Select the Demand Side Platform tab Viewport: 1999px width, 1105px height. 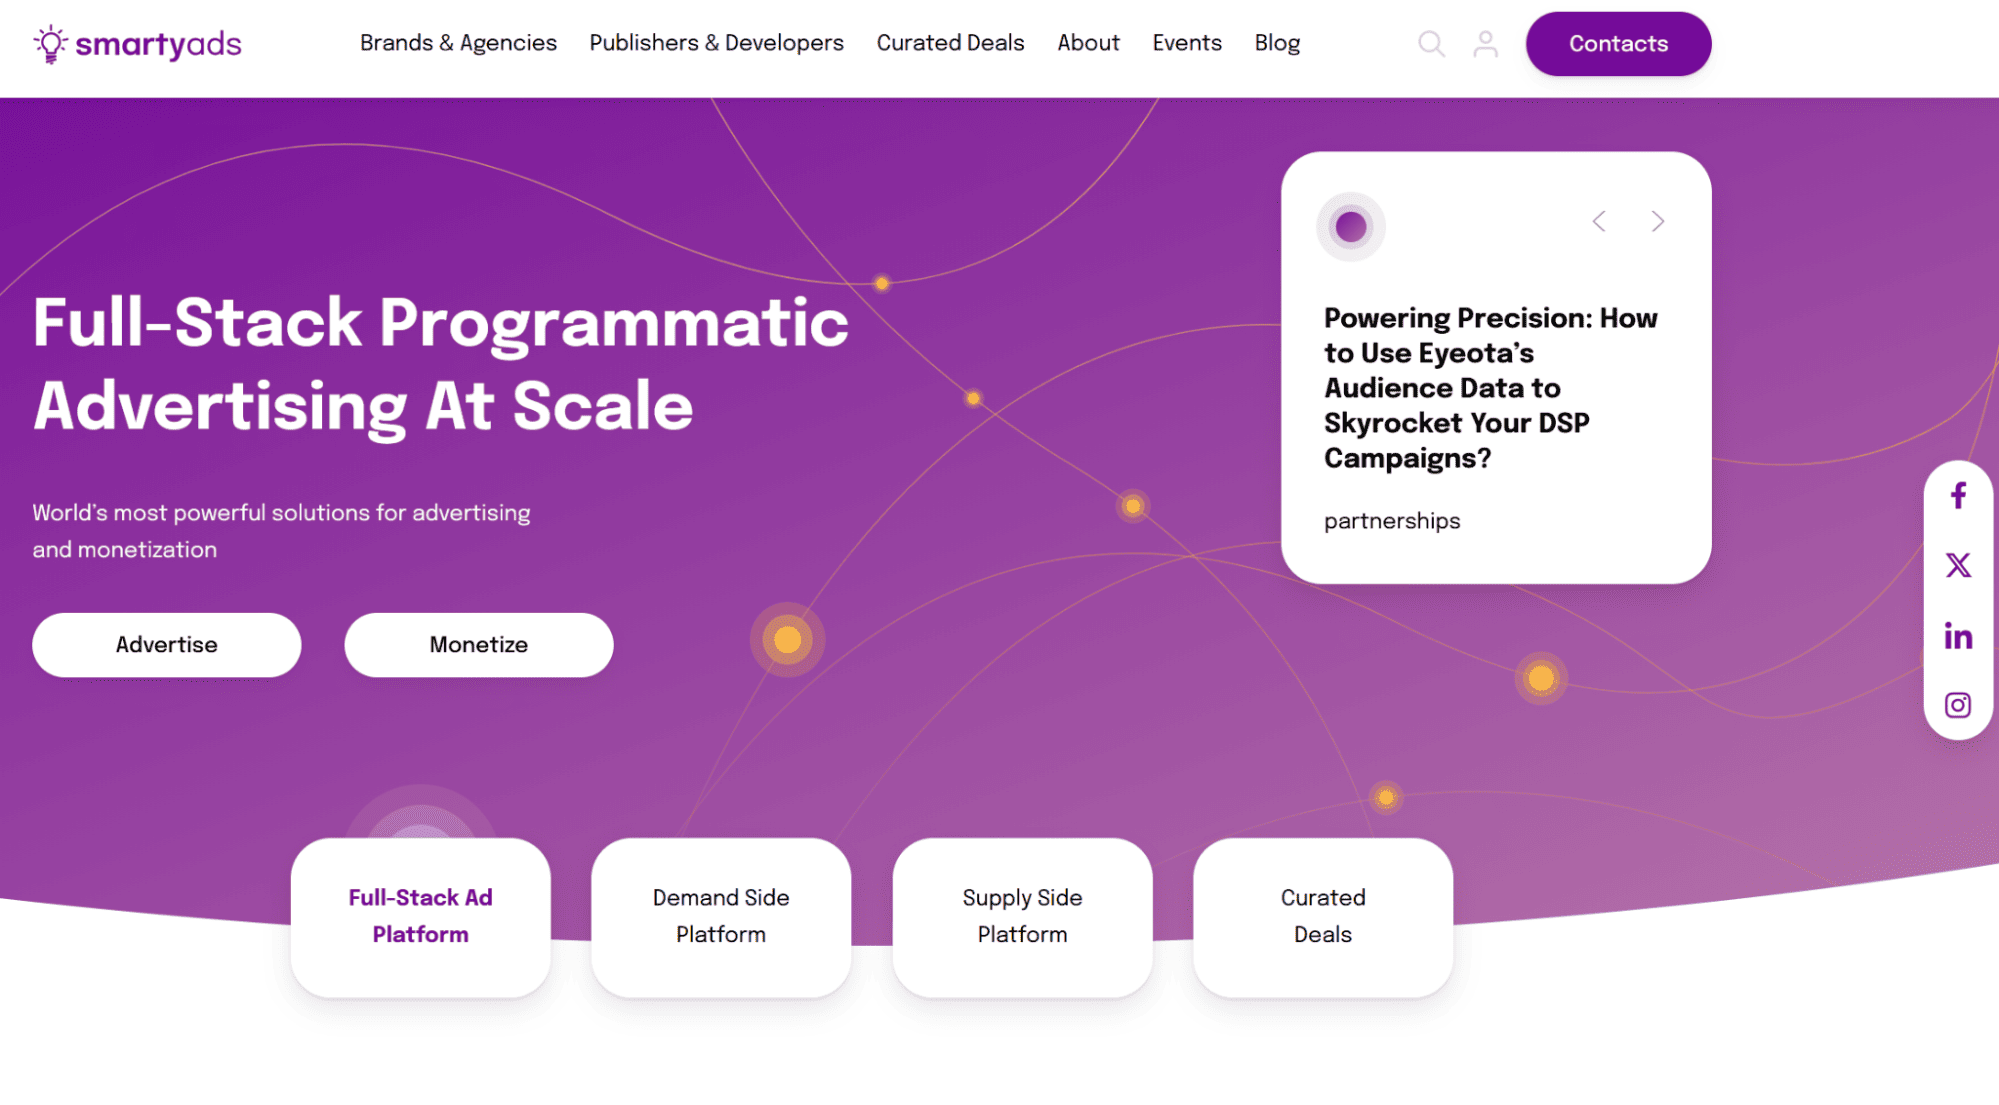point(721,916)
